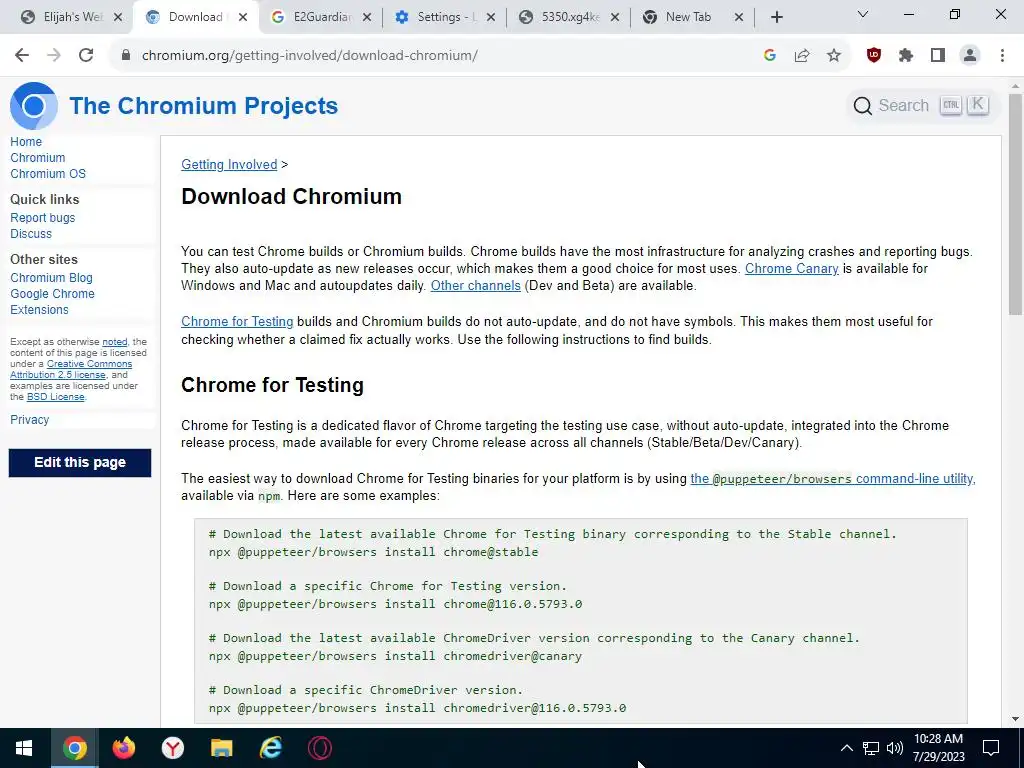Click The Chromium Projects title
The height and width of the screenshot is (768, 1024).
204,106
